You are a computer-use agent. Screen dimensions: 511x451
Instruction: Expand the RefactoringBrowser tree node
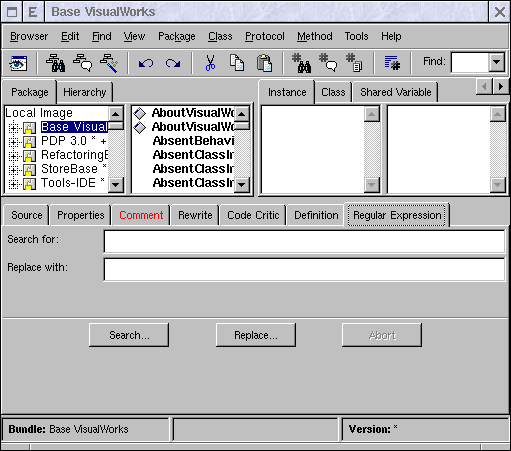click(x=13, y=156)
